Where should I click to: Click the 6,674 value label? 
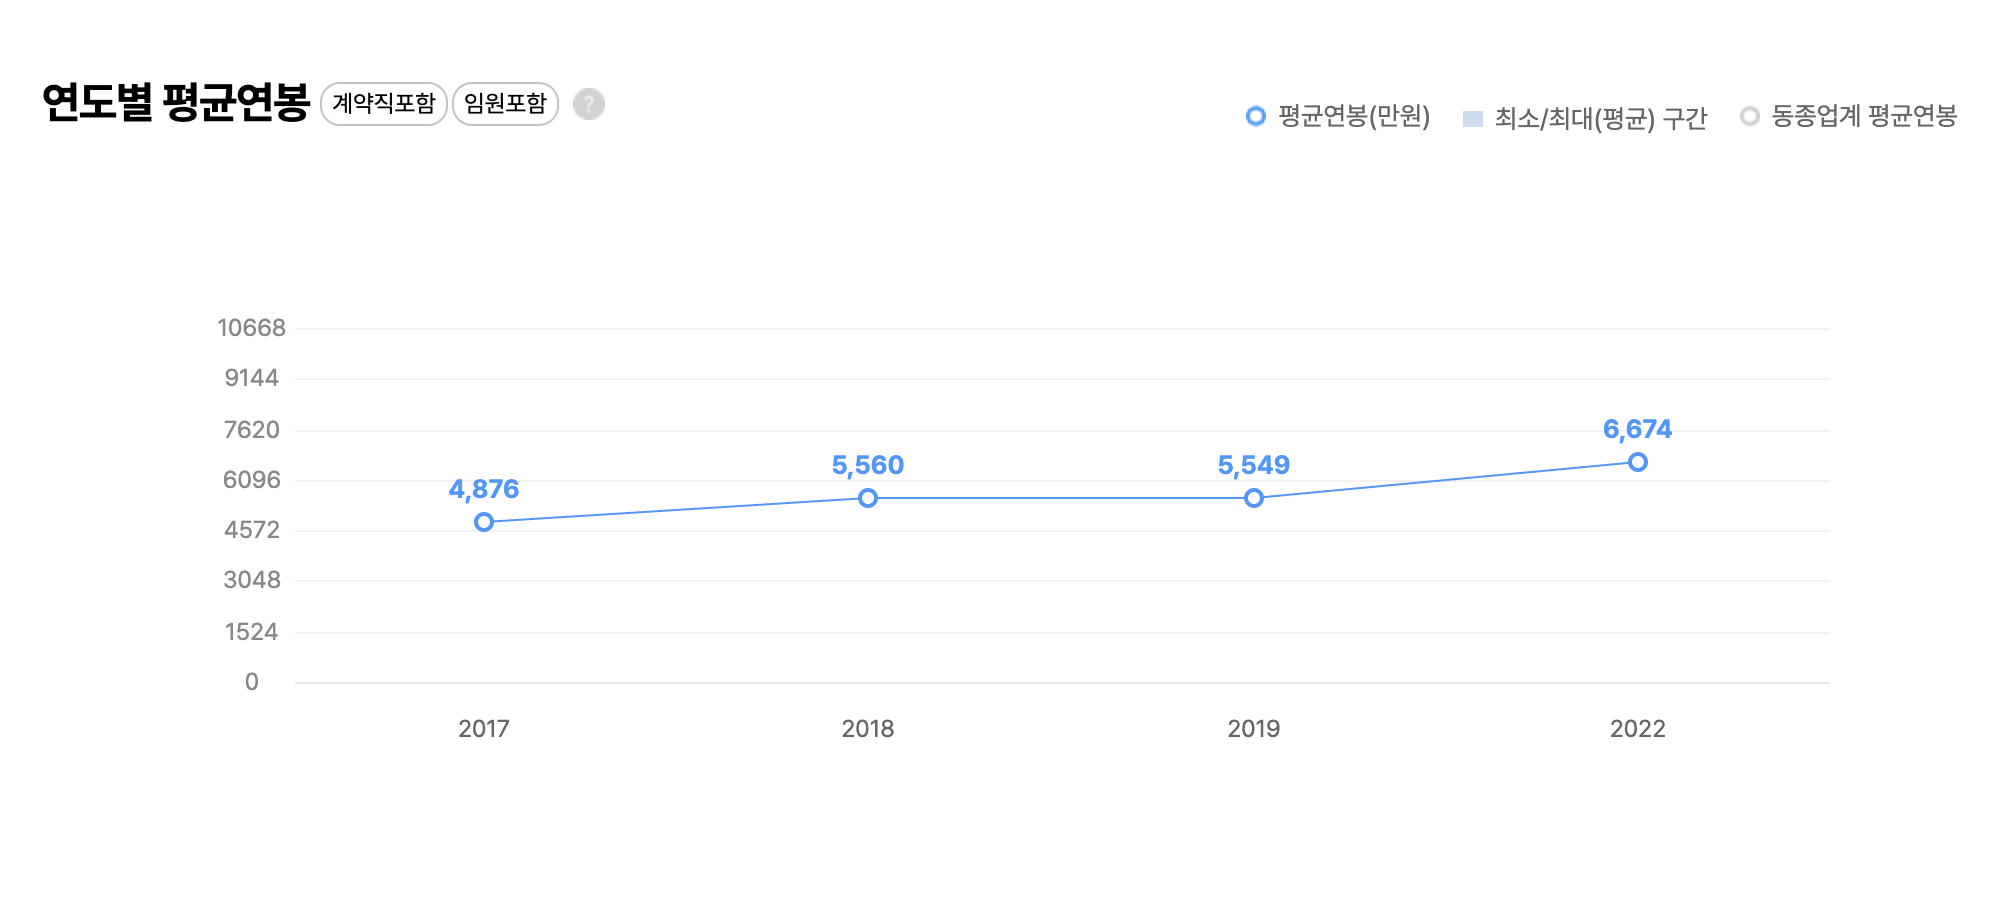pyautogui.click(x=1638, y=429)
